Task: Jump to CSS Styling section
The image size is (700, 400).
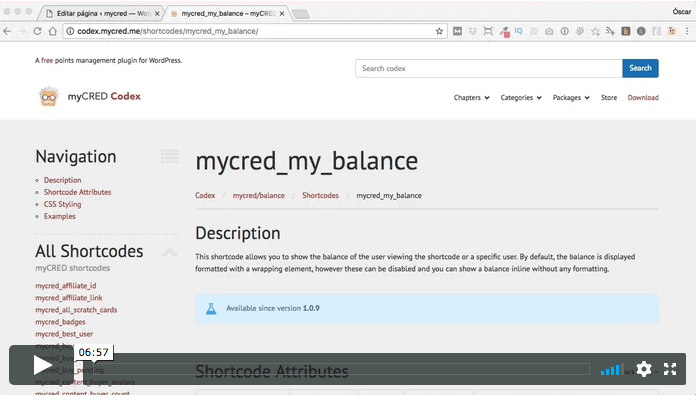Action: (x=62, y=204)
